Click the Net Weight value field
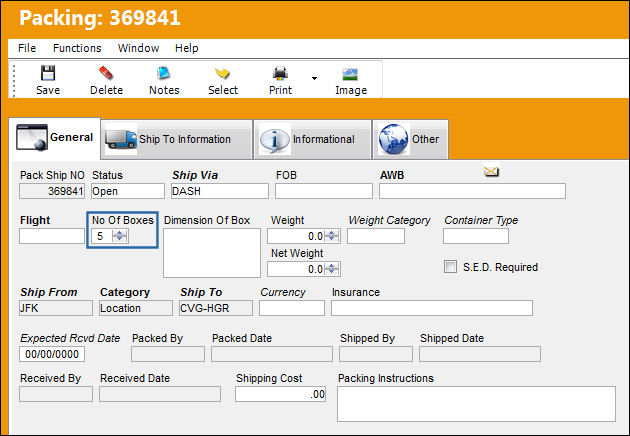 point(296,269)
